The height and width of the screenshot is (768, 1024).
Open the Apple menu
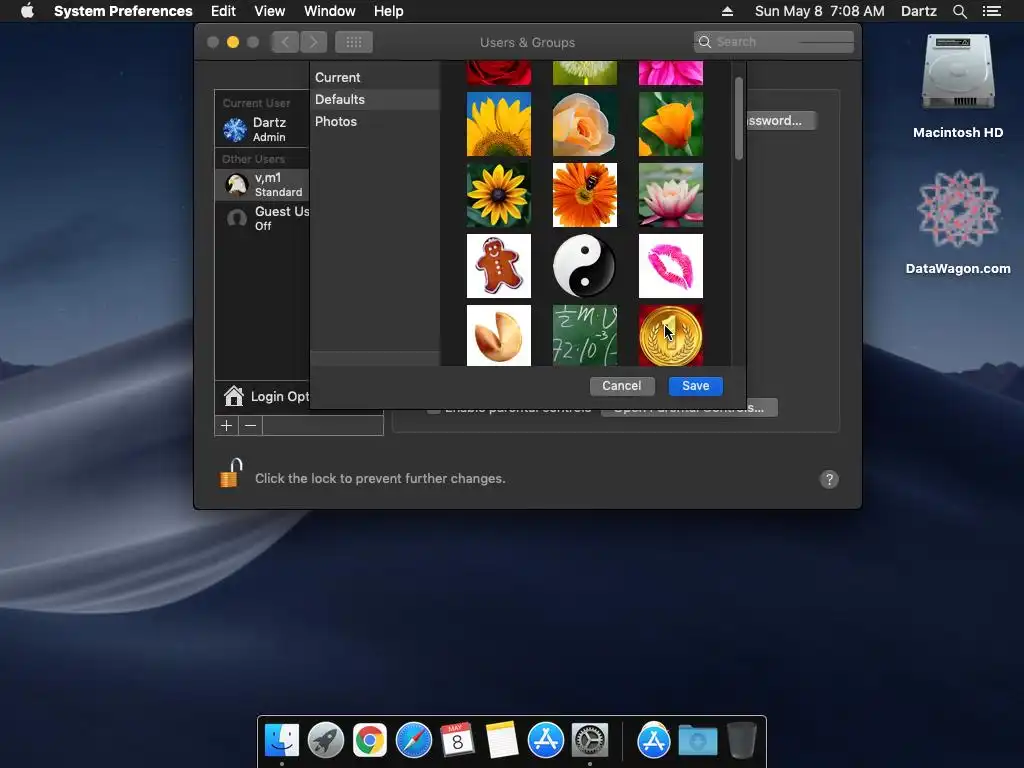27,11
